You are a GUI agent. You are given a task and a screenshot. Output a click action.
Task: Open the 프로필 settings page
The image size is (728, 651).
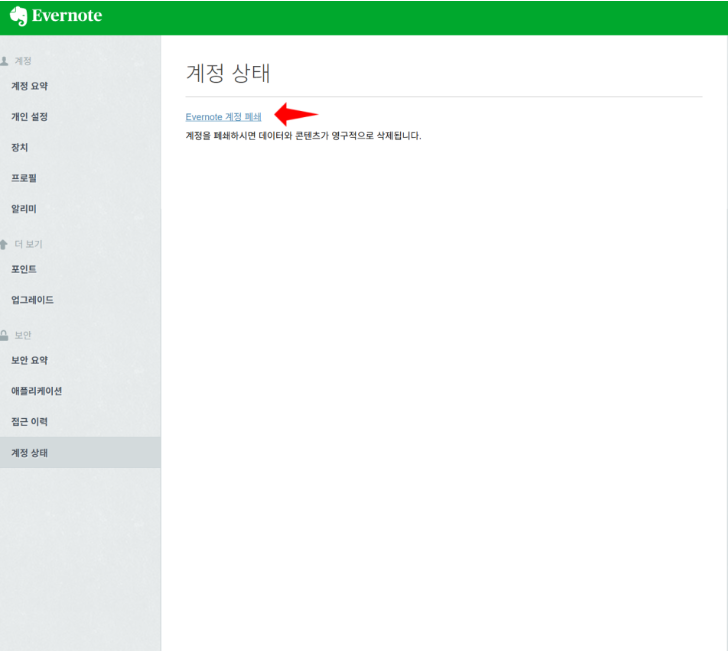pyautogui.click(x=24, y=178)
